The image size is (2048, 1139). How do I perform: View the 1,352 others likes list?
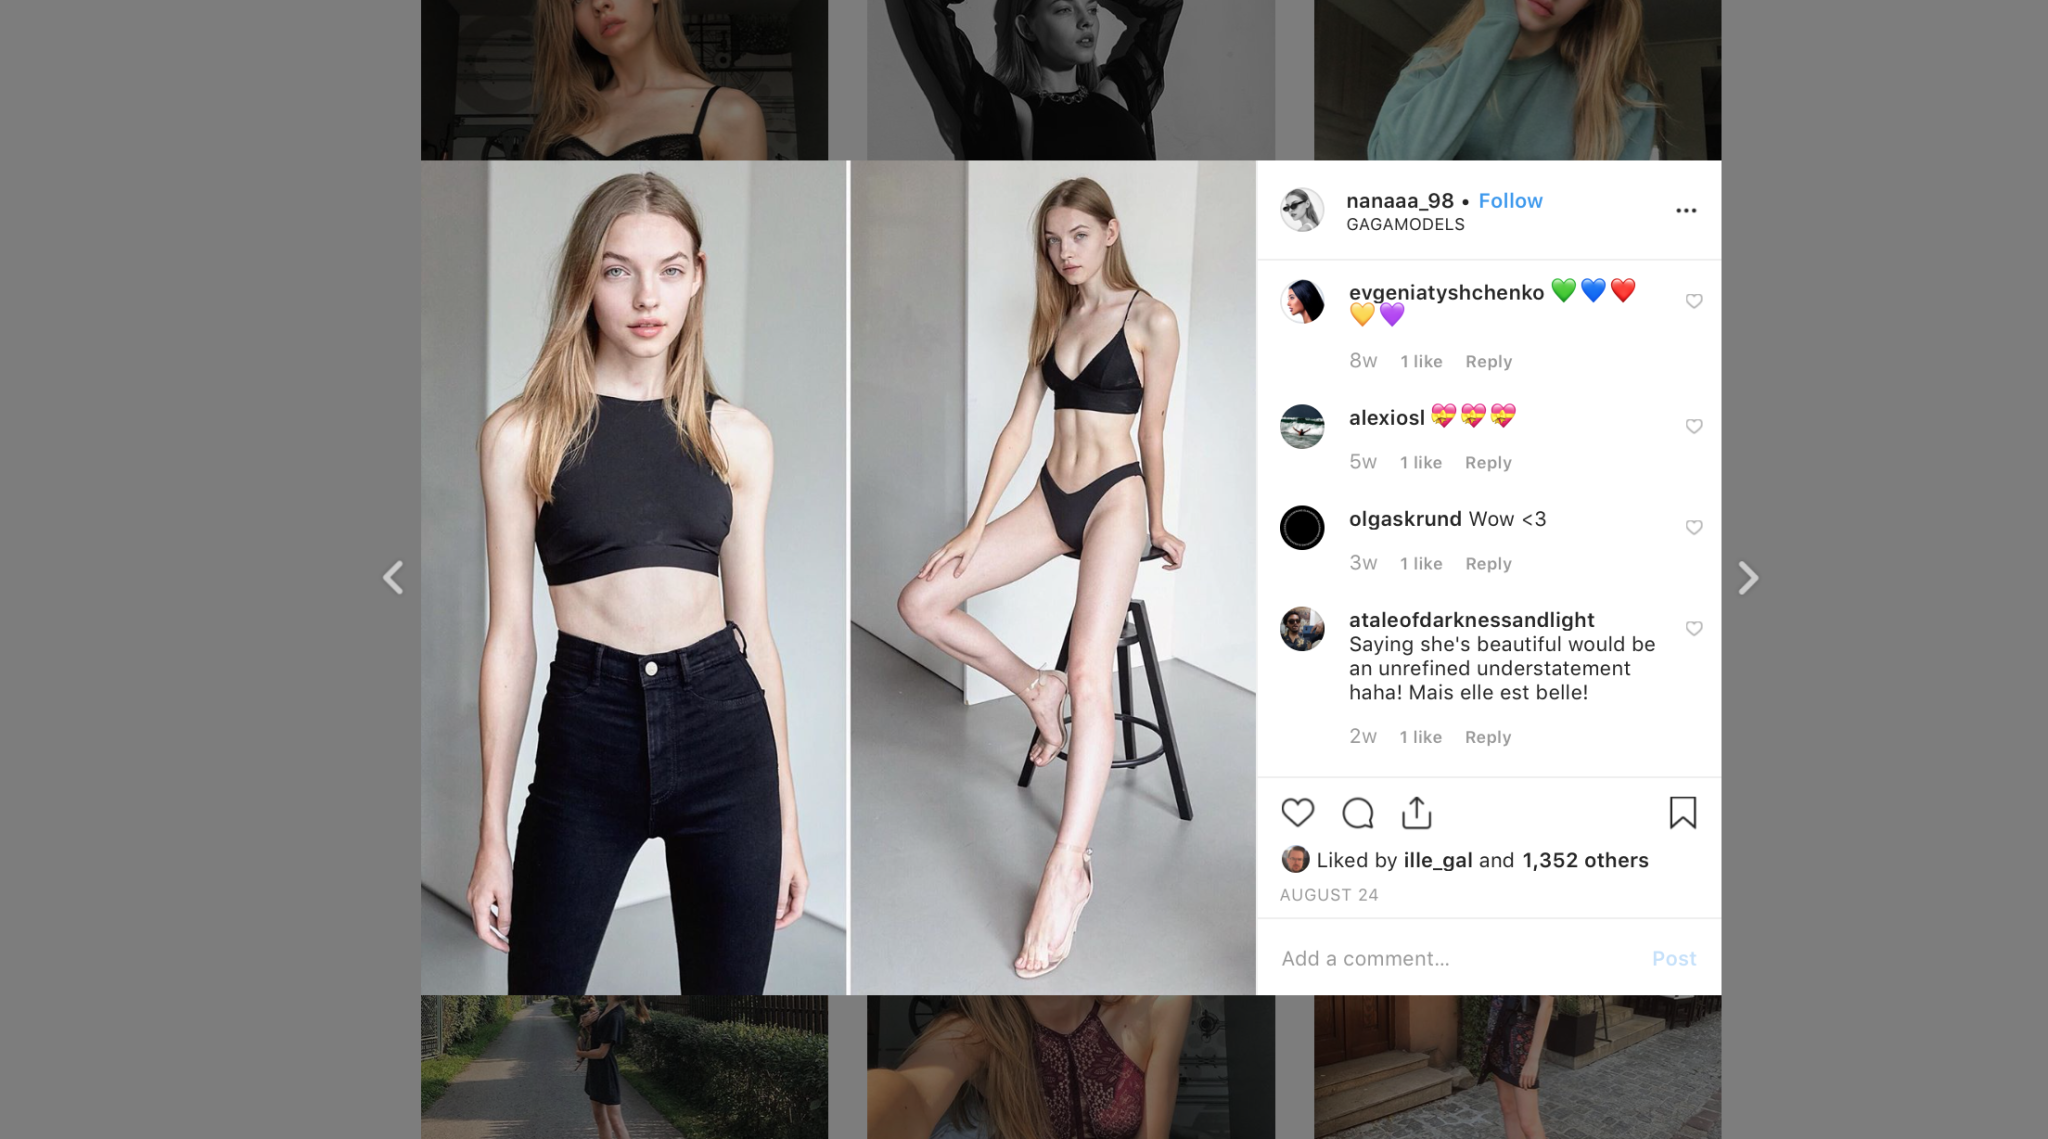point(1585,860)
